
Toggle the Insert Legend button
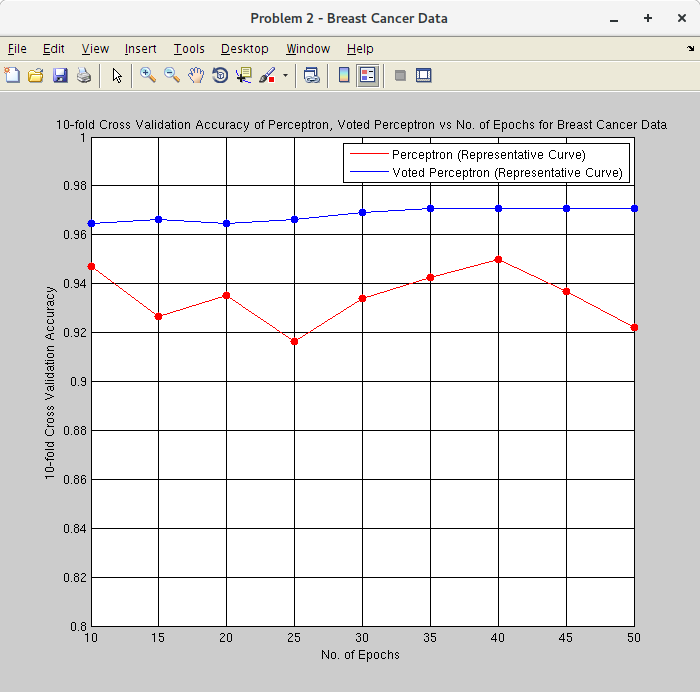coord(368,75)
